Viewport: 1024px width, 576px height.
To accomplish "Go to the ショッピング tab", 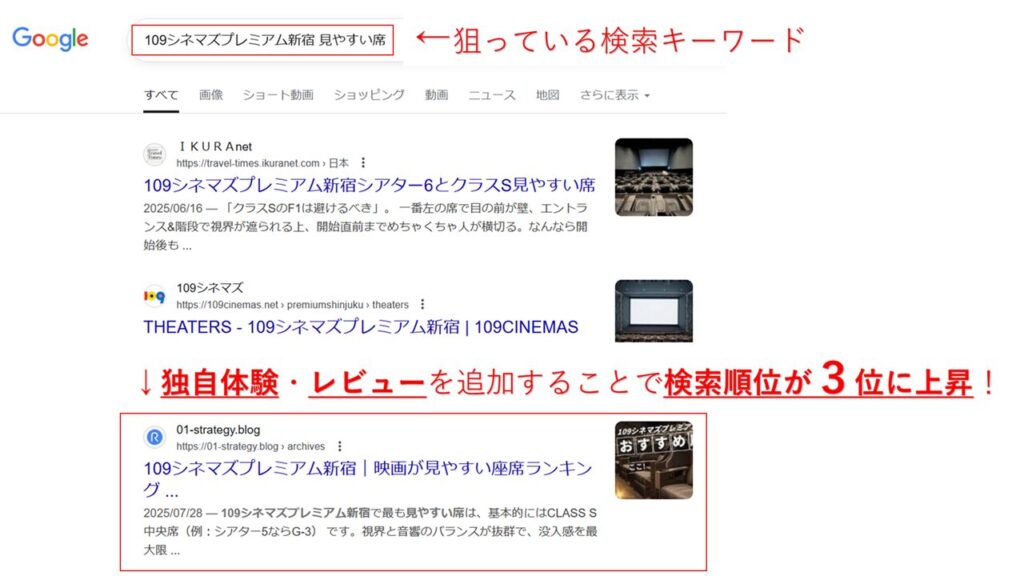I will 369,95.
